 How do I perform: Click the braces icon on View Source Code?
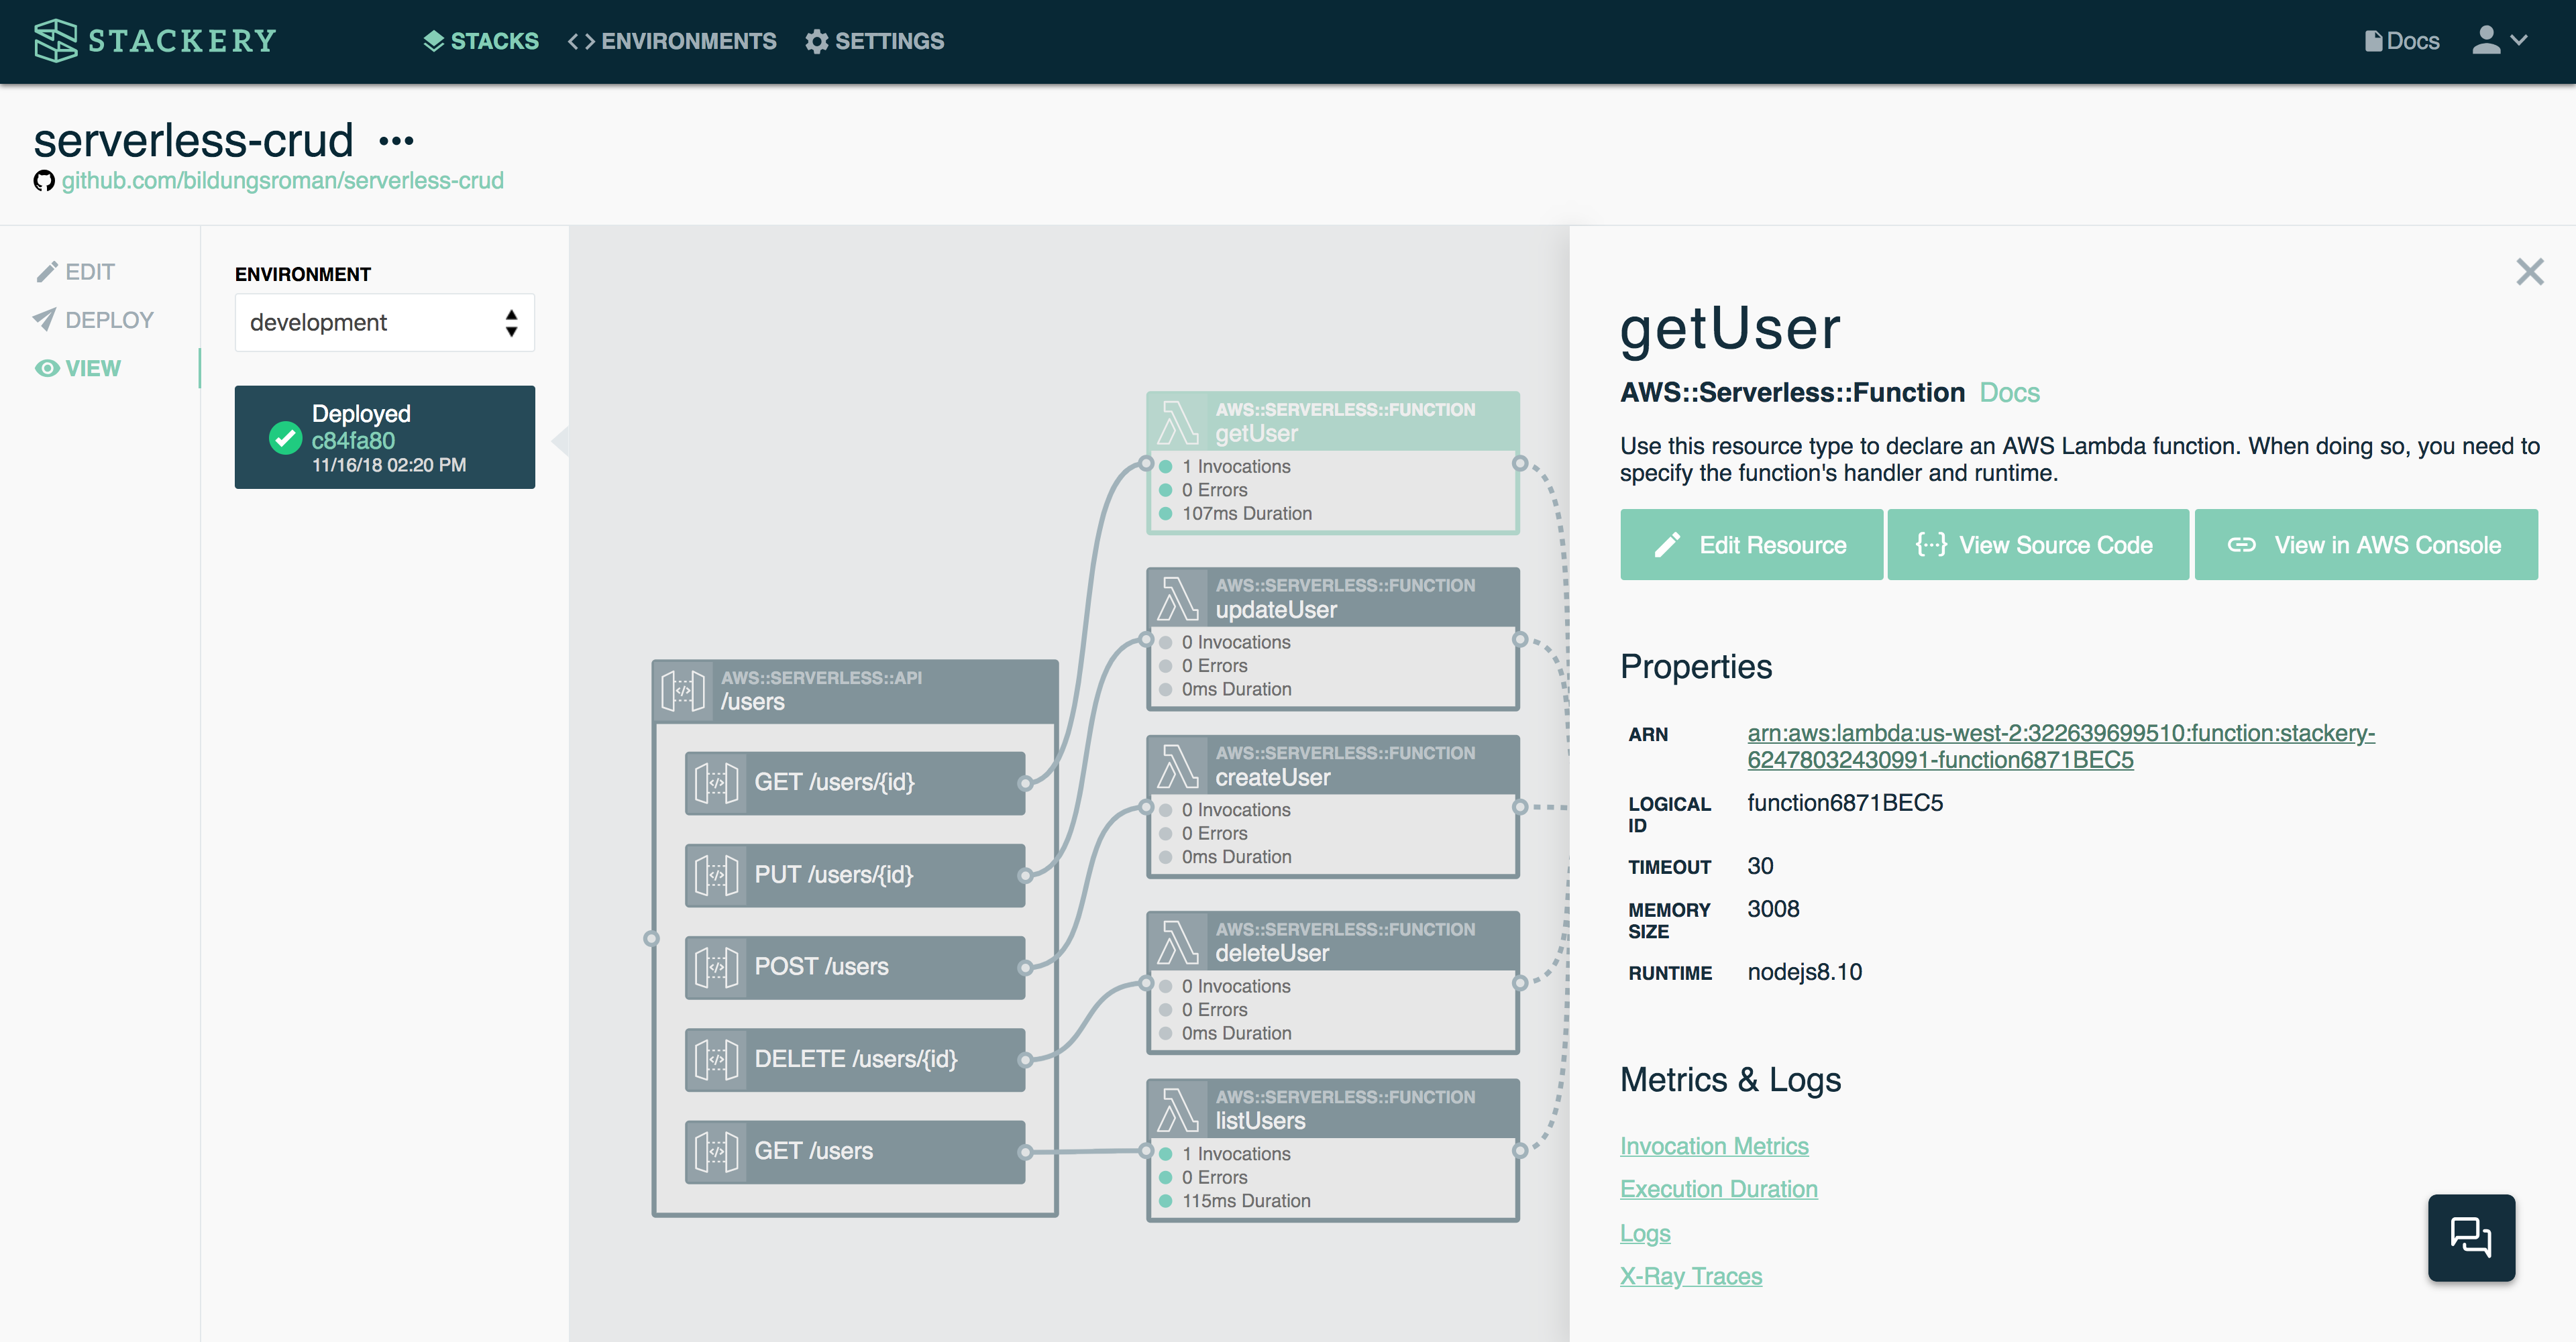pyautogui.click(x=1931, y=544)
